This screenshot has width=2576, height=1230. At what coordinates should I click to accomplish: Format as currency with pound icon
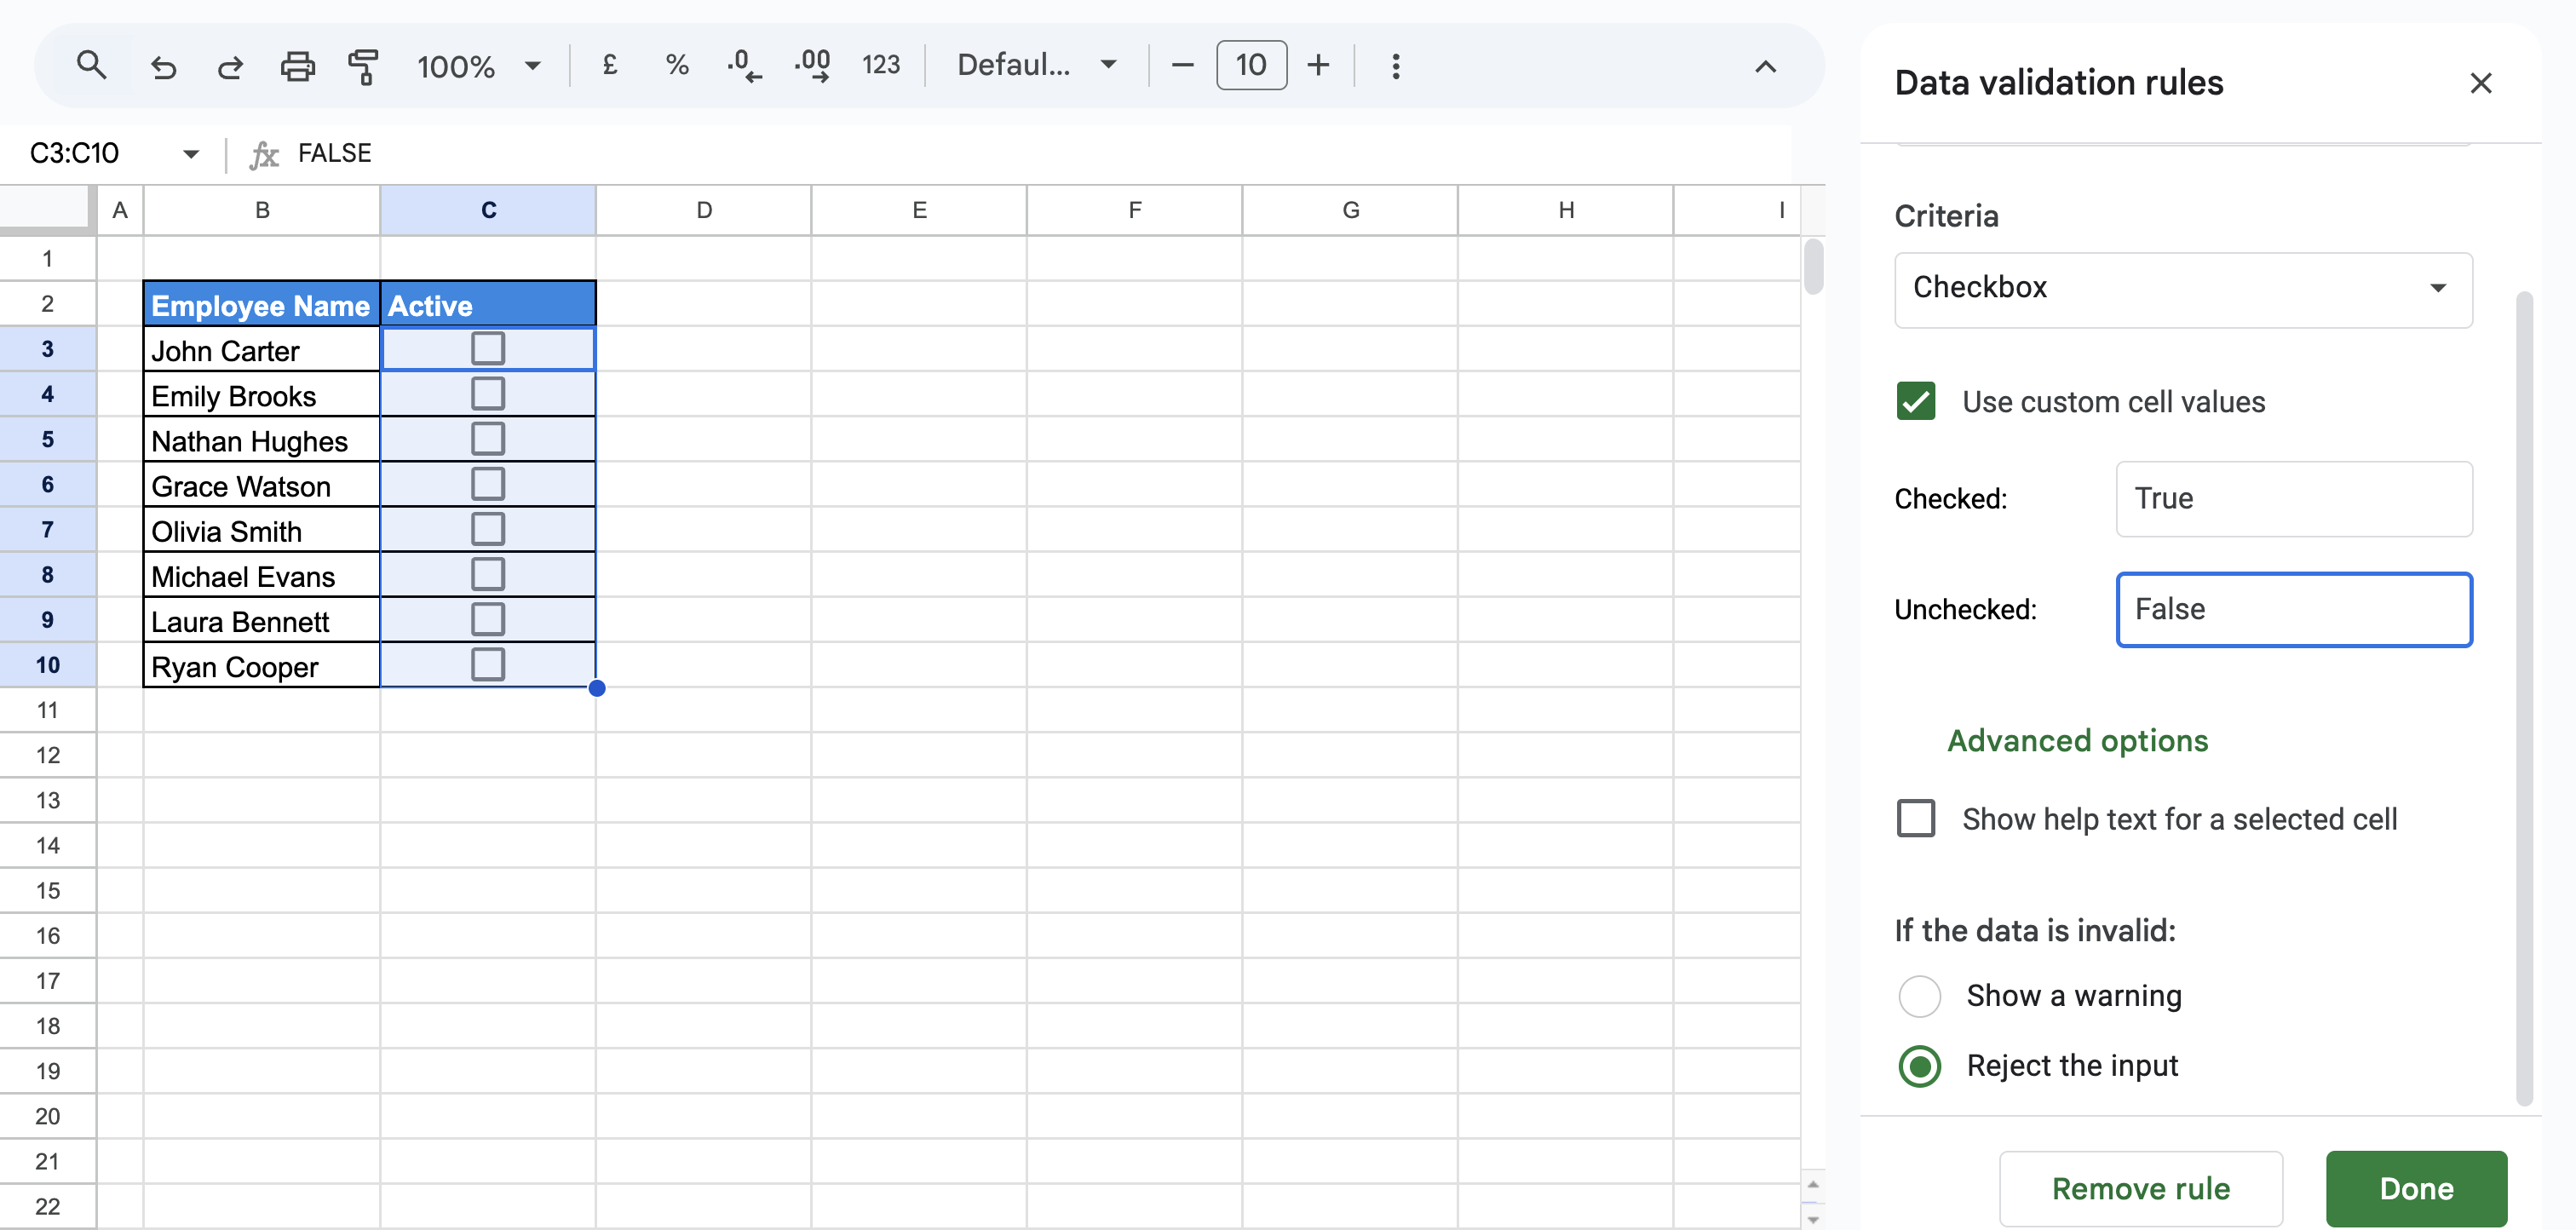point(610,66)
